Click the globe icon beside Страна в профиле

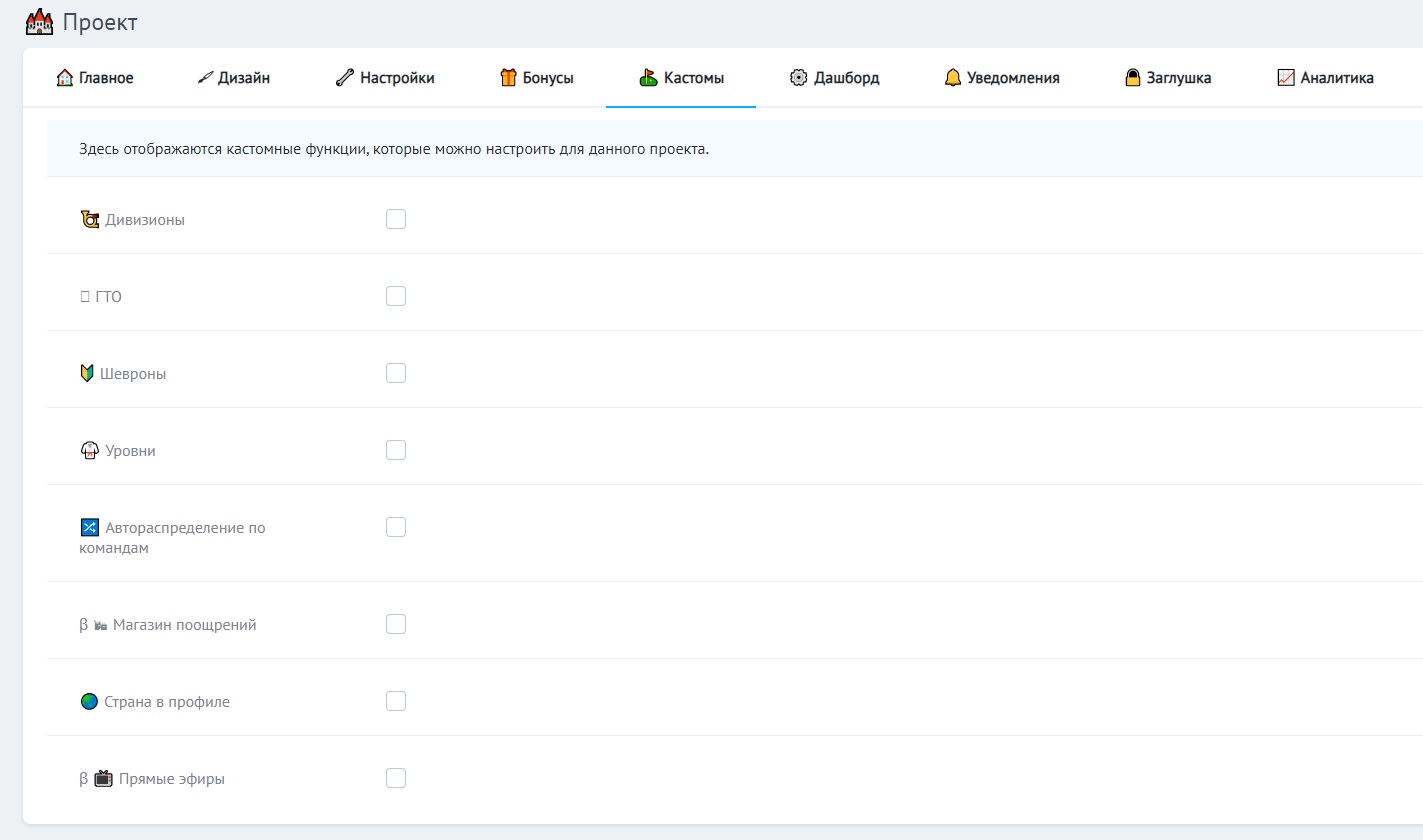click(89, 701)
